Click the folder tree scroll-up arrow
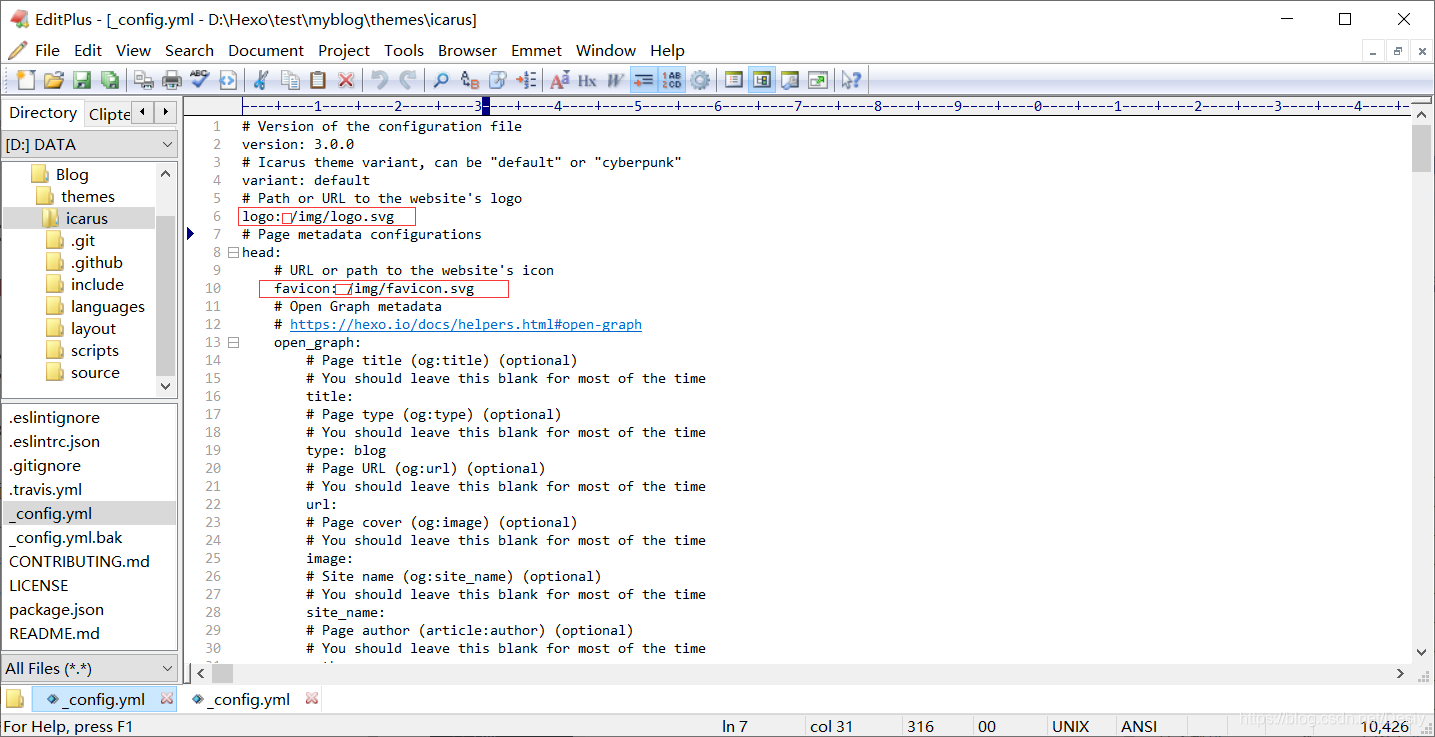Screen dimensions: 1435x737 (x=166, y=173)
